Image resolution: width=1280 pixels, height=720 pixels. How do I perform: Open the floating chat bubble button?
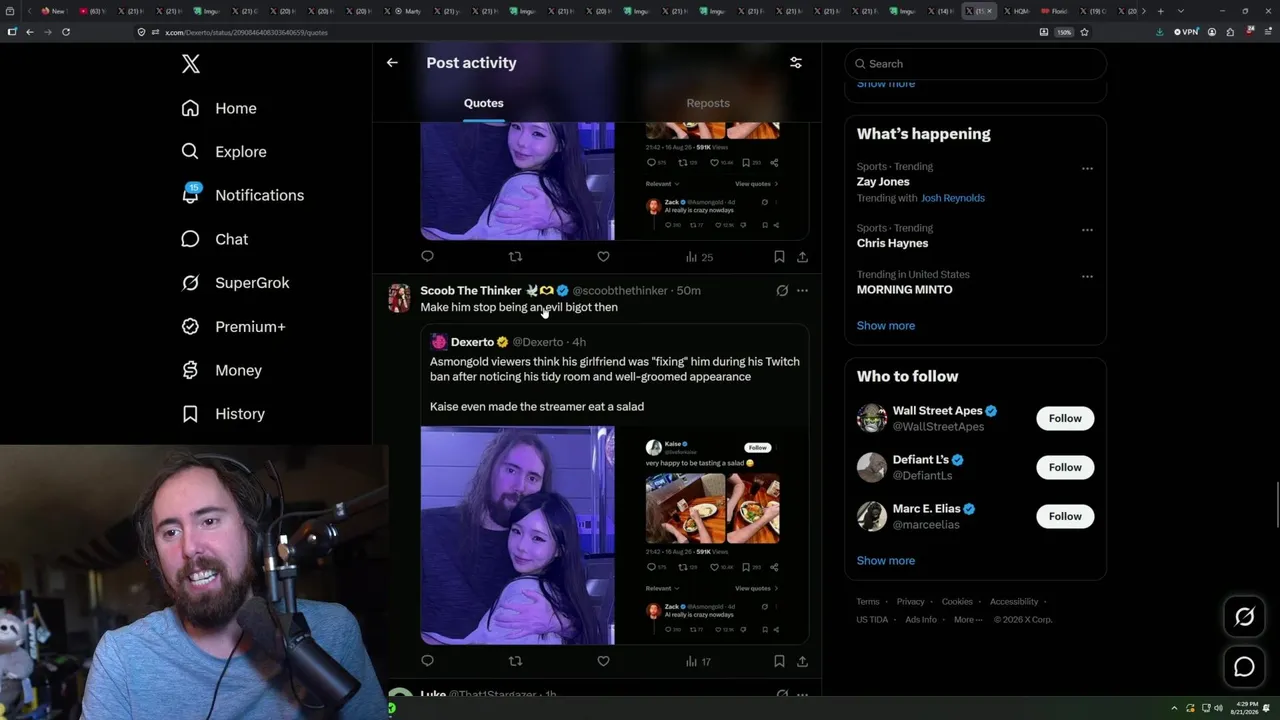pyautogui.click(x=1244, y=666)
